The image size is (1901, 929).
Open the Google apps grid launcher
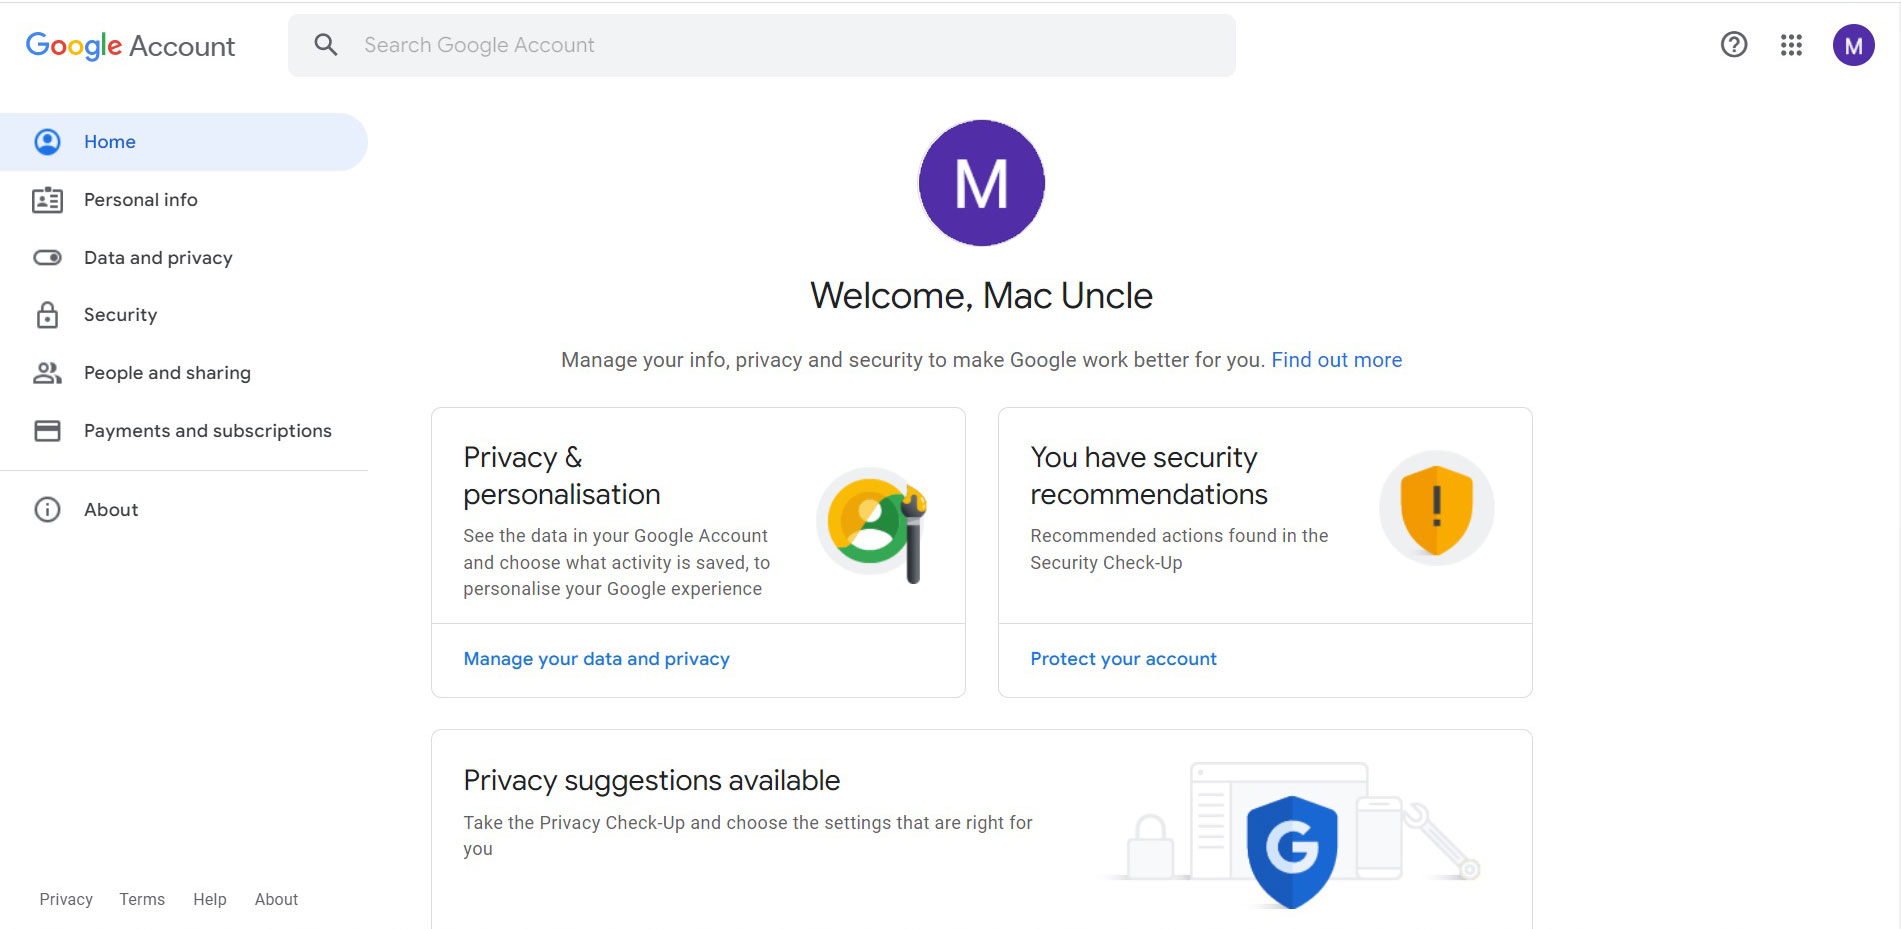pos(1791,45)
